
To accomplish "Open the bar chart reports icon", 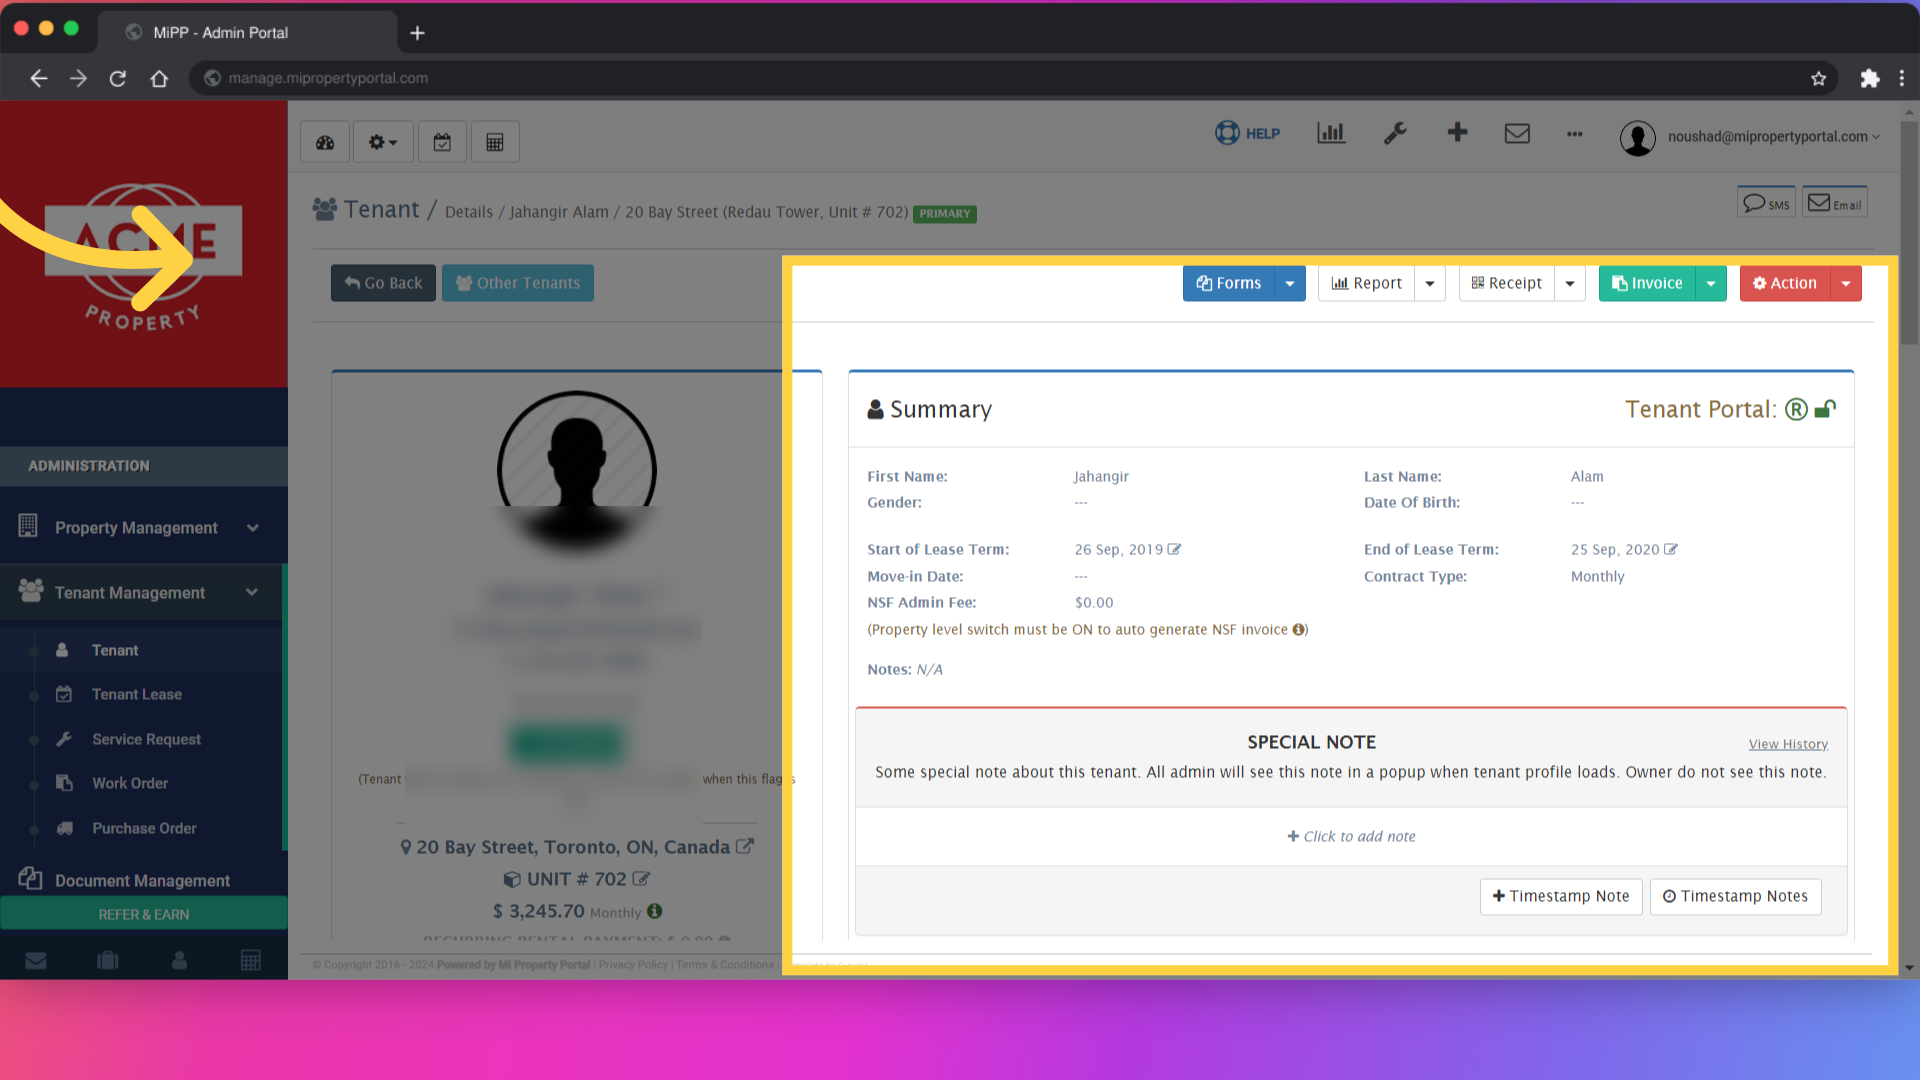I will point(1331,133).
